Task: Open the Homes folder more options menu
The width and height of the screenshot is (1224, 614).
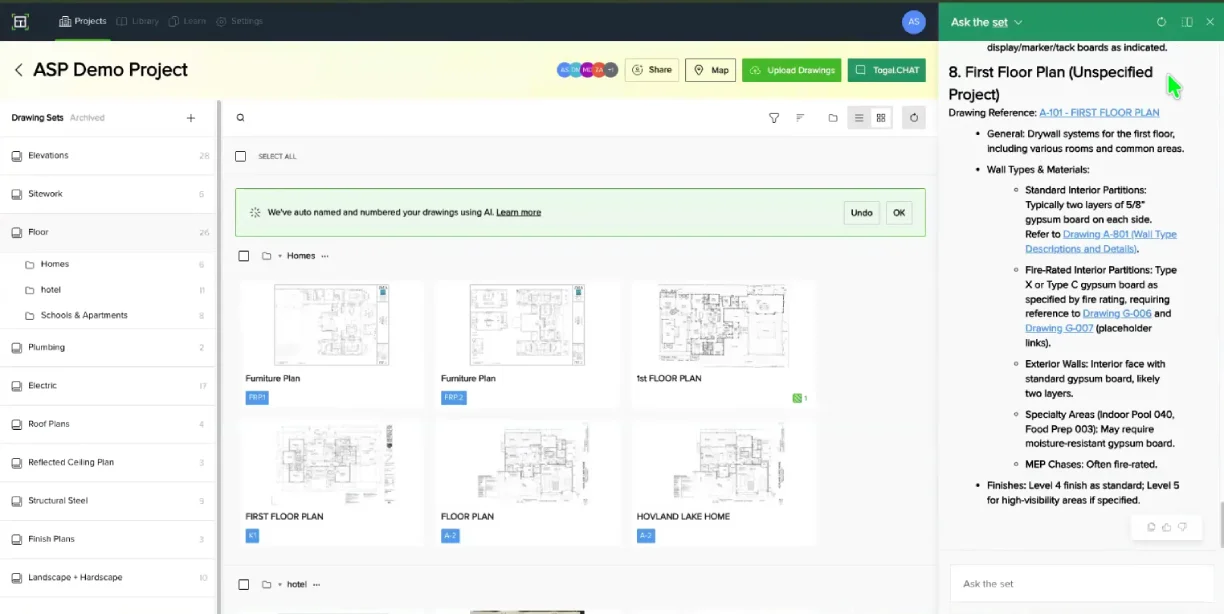Action: click(x=325, y=256)
